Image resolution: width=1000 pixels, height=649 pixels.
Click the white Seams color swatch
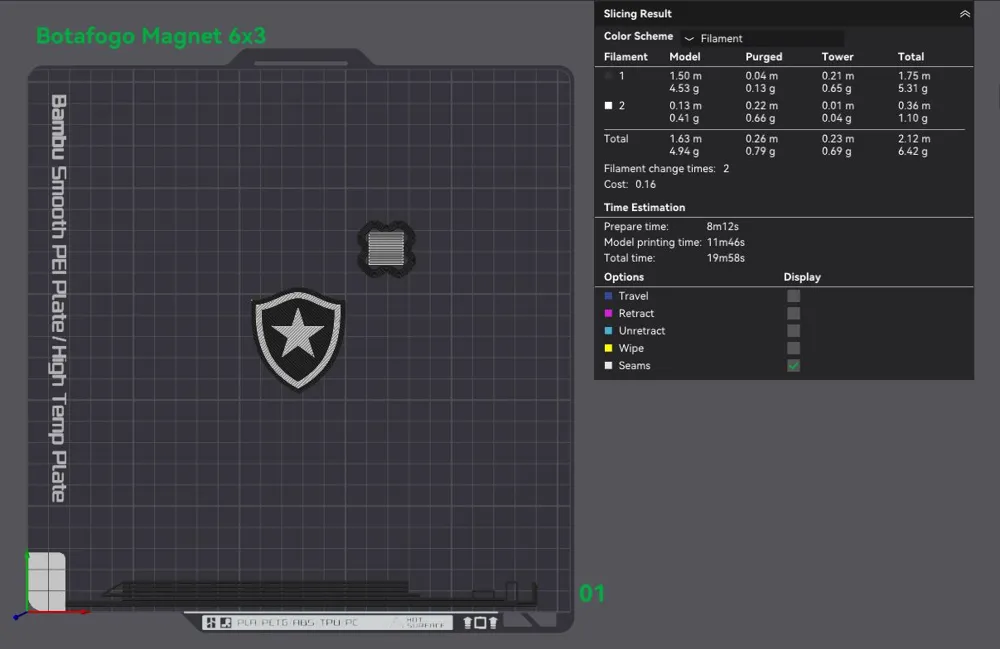[x=608, y=365]
